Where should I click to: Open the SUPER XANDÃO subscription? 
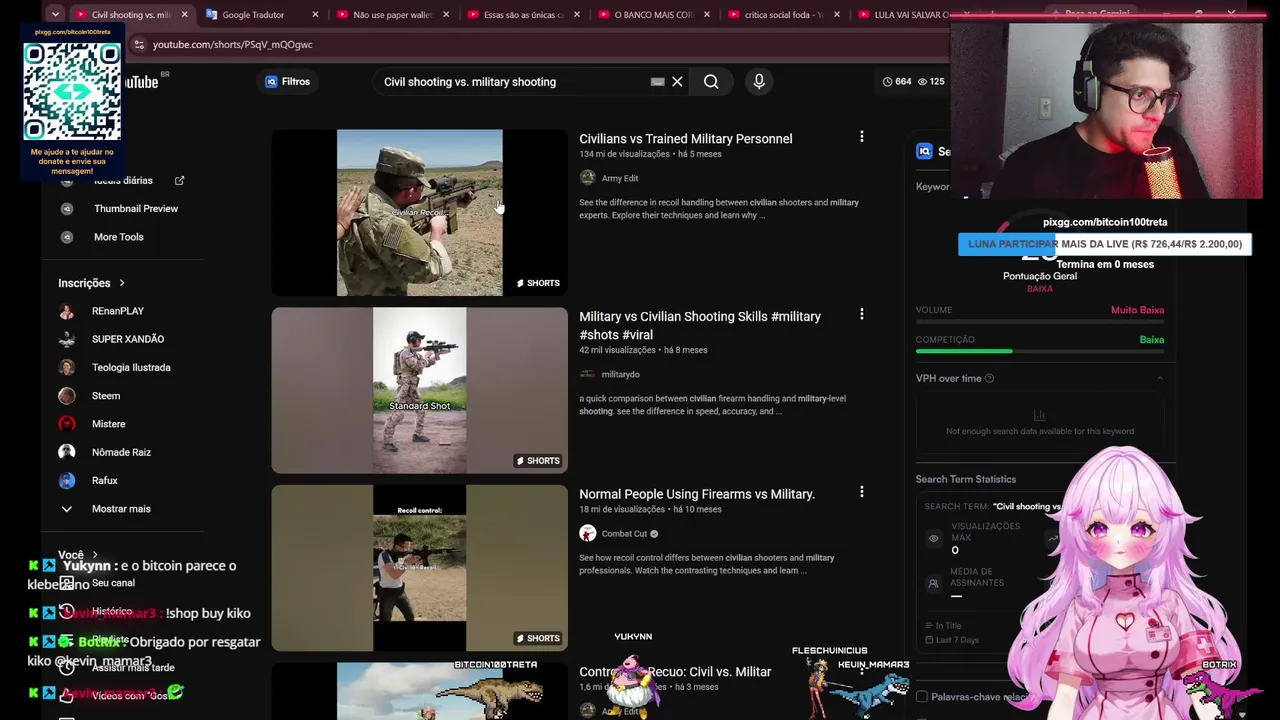click(x=128, y=339)
